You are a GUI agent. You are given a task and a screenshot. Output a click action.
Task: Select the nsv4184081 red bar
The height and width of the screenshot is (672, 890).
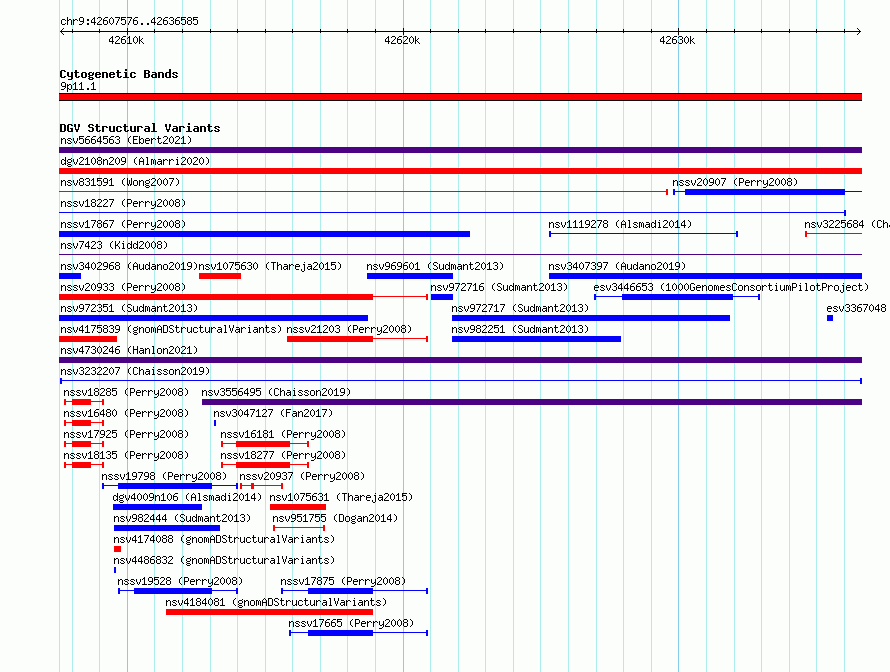[270, 612]
